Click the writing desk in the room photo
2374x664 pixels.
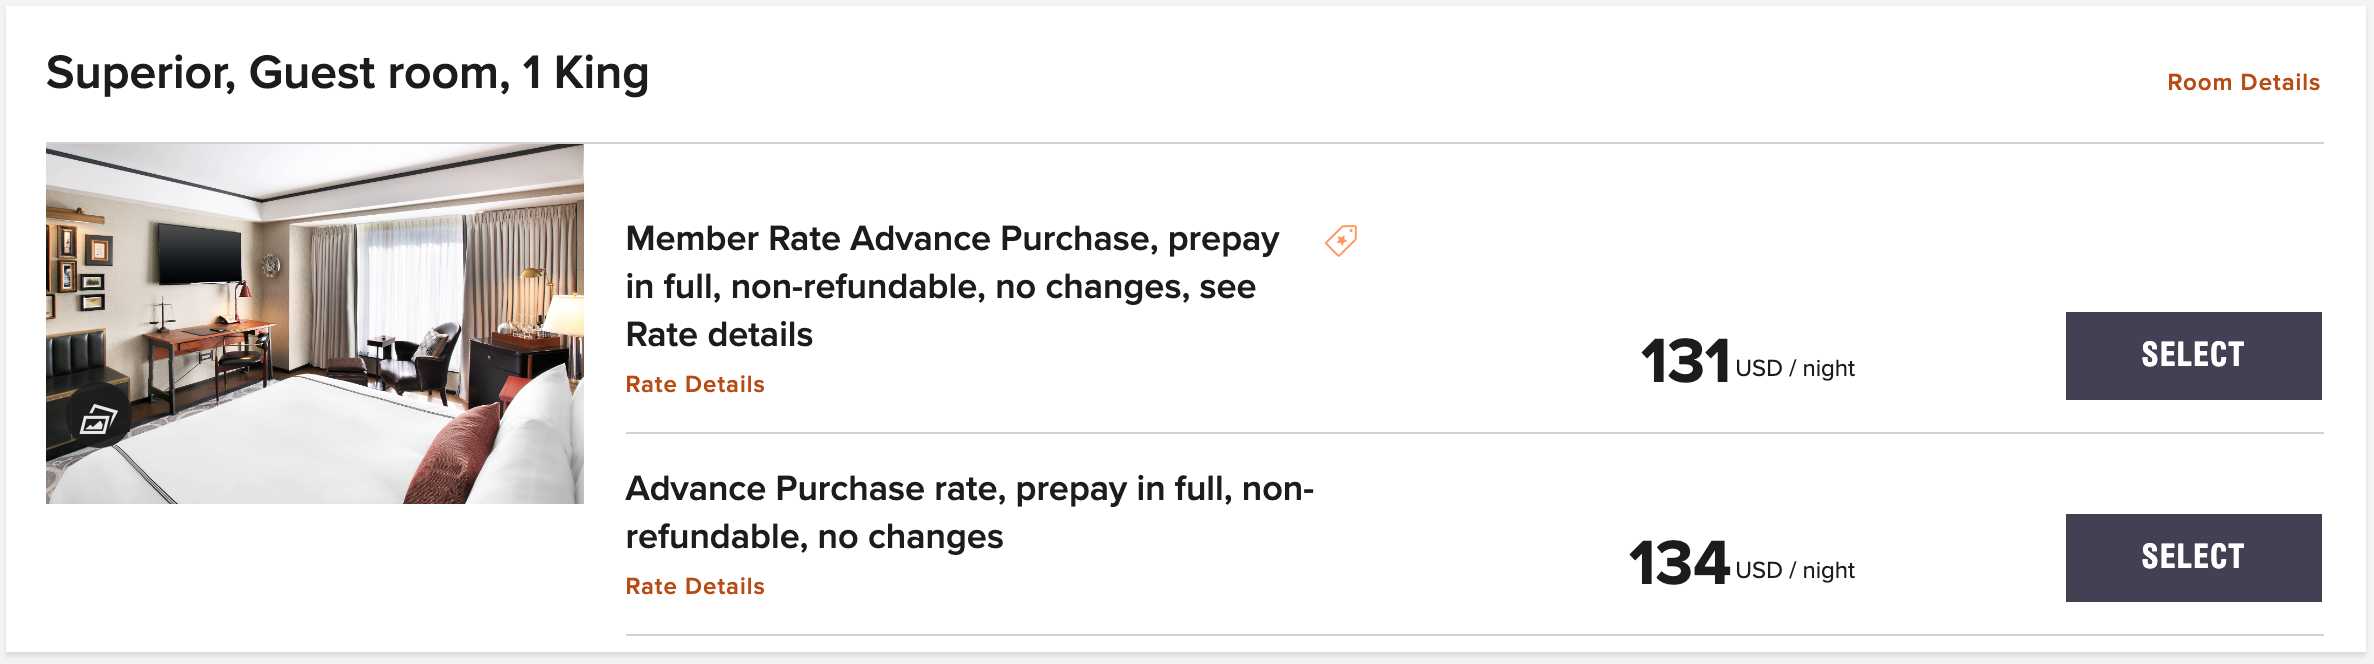point(205,345)
